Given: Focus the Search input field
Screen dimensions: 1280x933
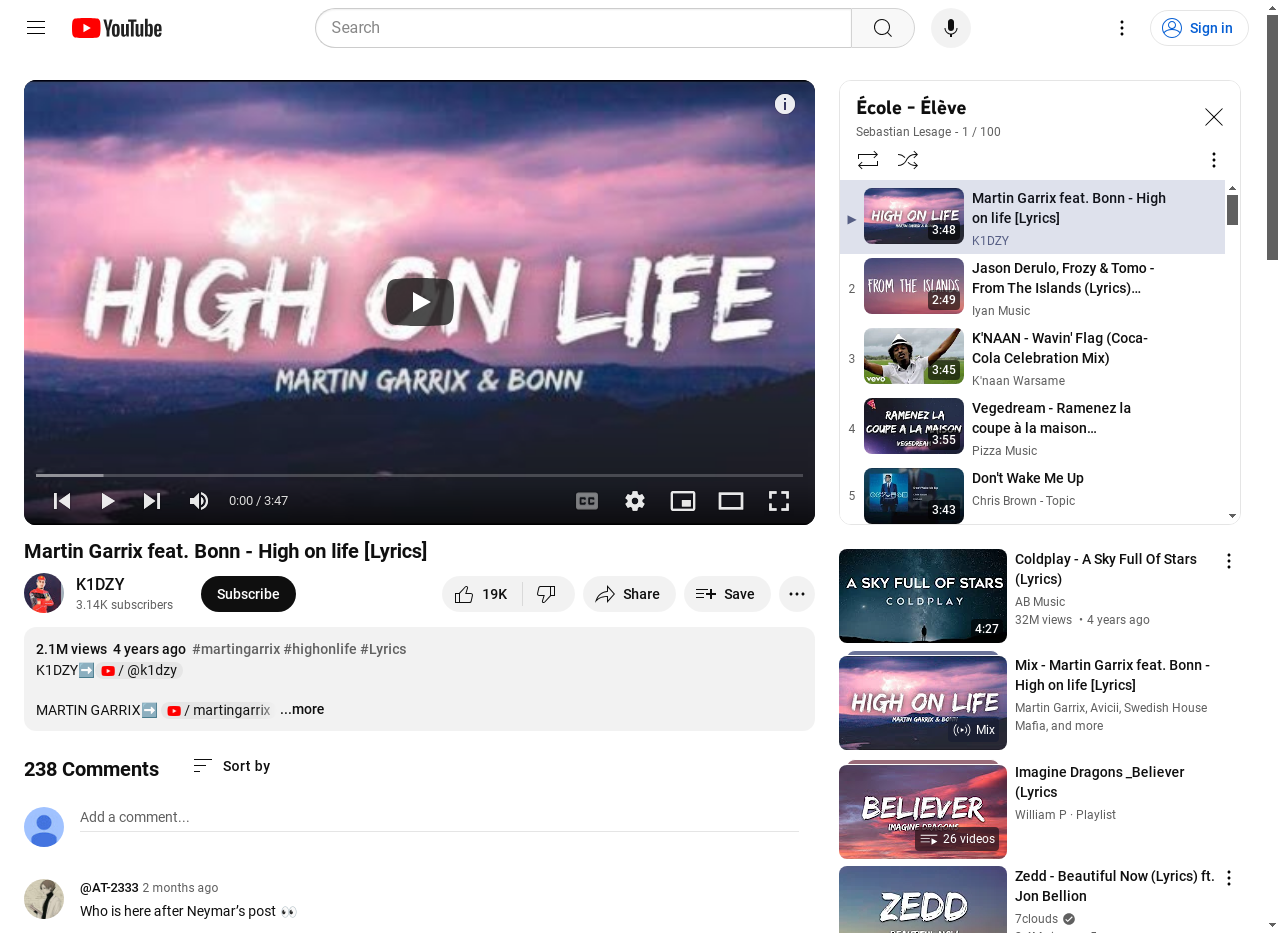Looking at the screenshot, I should pyautogui.click(x=584, y=28).
